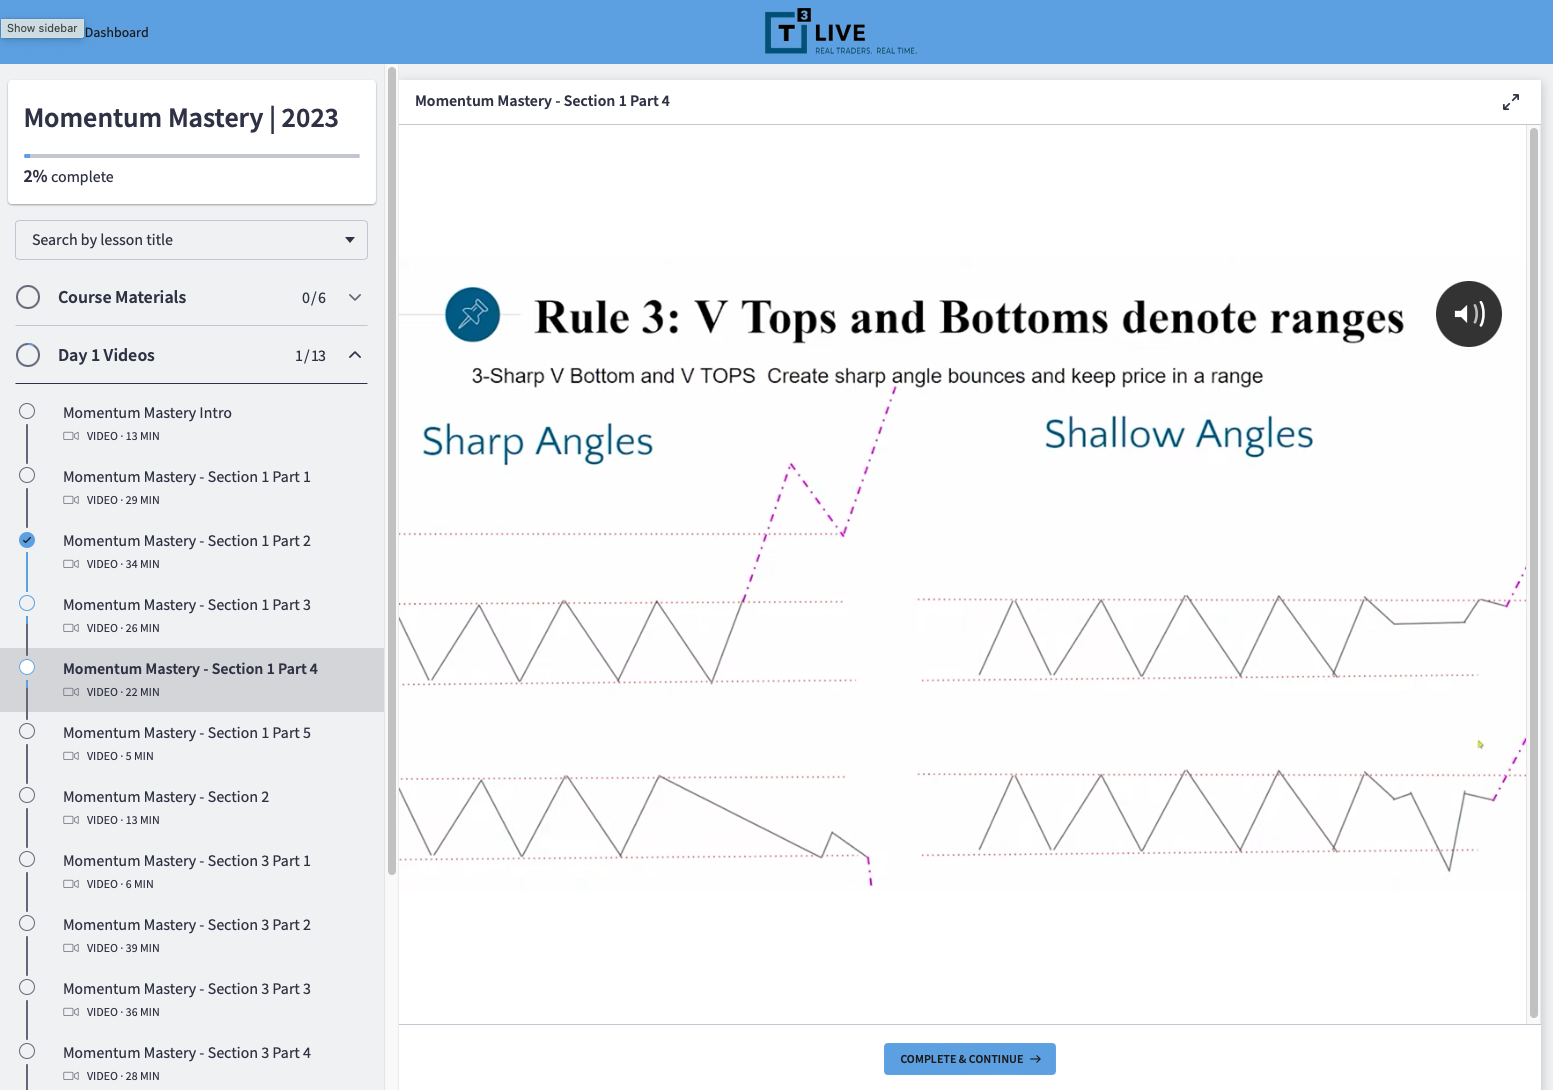Click the blue pushpin icon on slide
Screen dimensions: 1553x1090
coord(472,314)
